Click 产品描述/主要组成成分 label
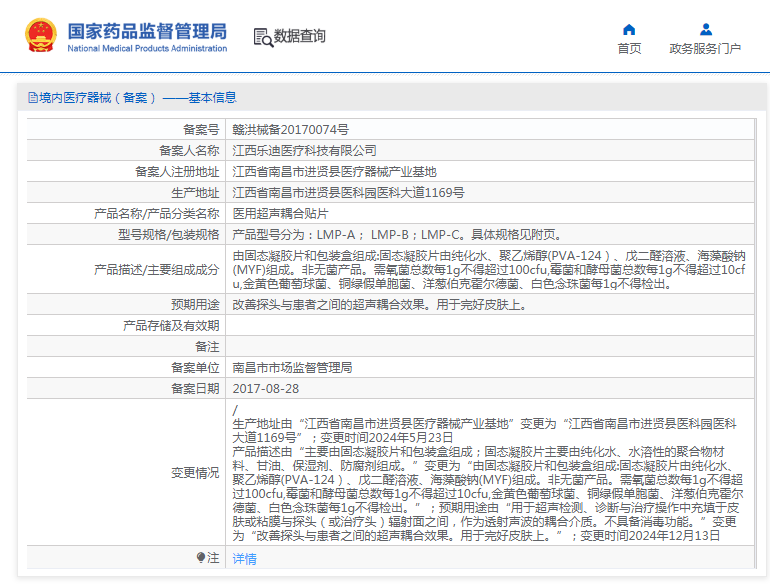Viewport: 770px width, 585px height. (157, 270)
